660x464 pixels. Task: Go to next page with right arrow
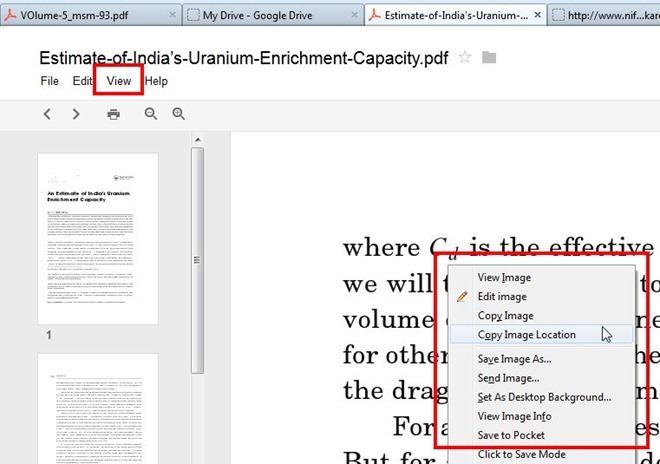click(x=76, y=114)
